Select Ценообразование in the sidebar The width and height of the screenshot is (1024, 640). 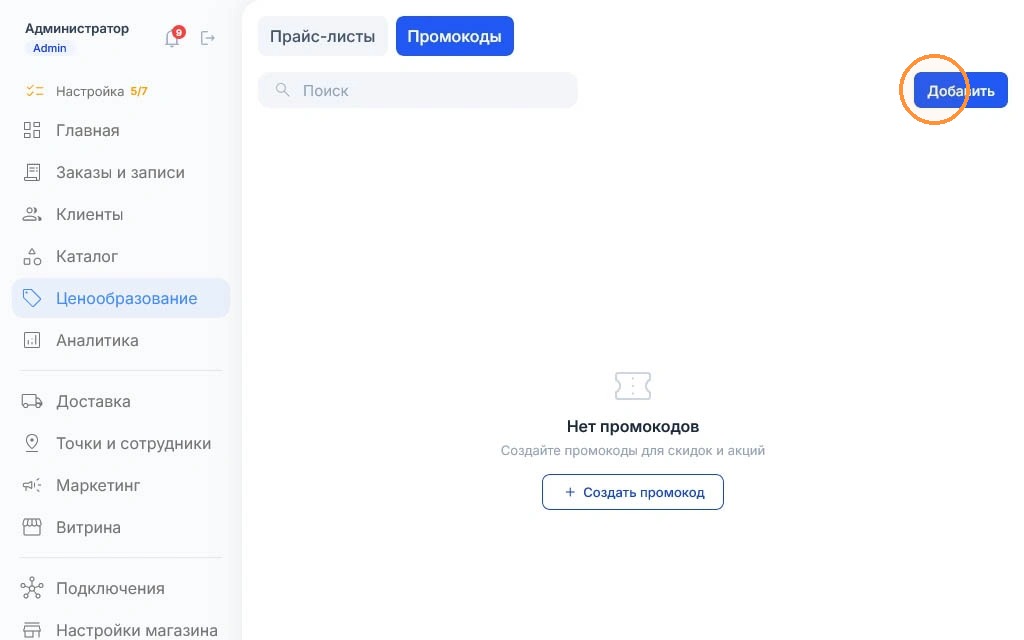coord(121,298)
